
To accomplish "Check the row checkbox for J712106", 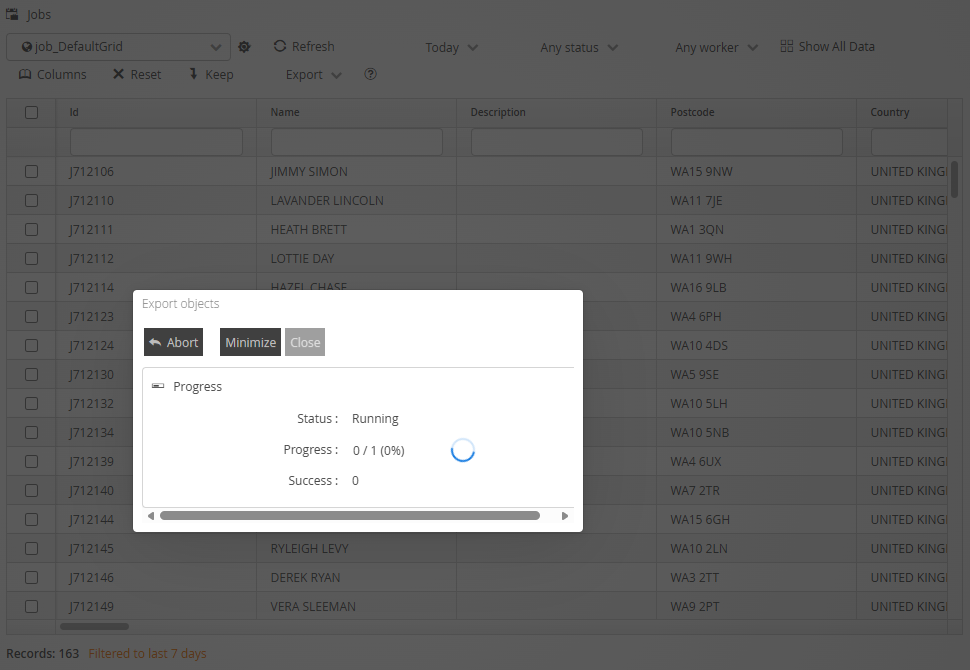I will [31, 172].
